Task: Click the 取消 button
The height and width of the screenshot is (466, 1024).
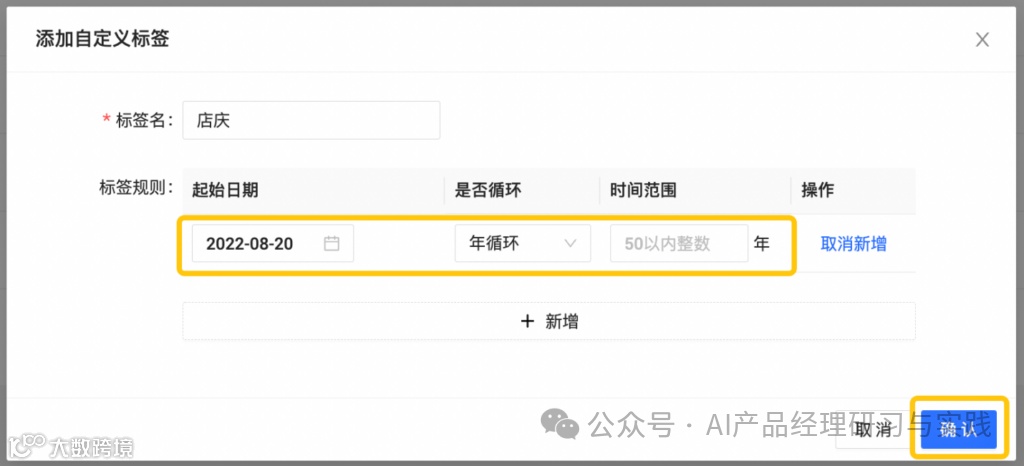Action: (x=874, y=429)
